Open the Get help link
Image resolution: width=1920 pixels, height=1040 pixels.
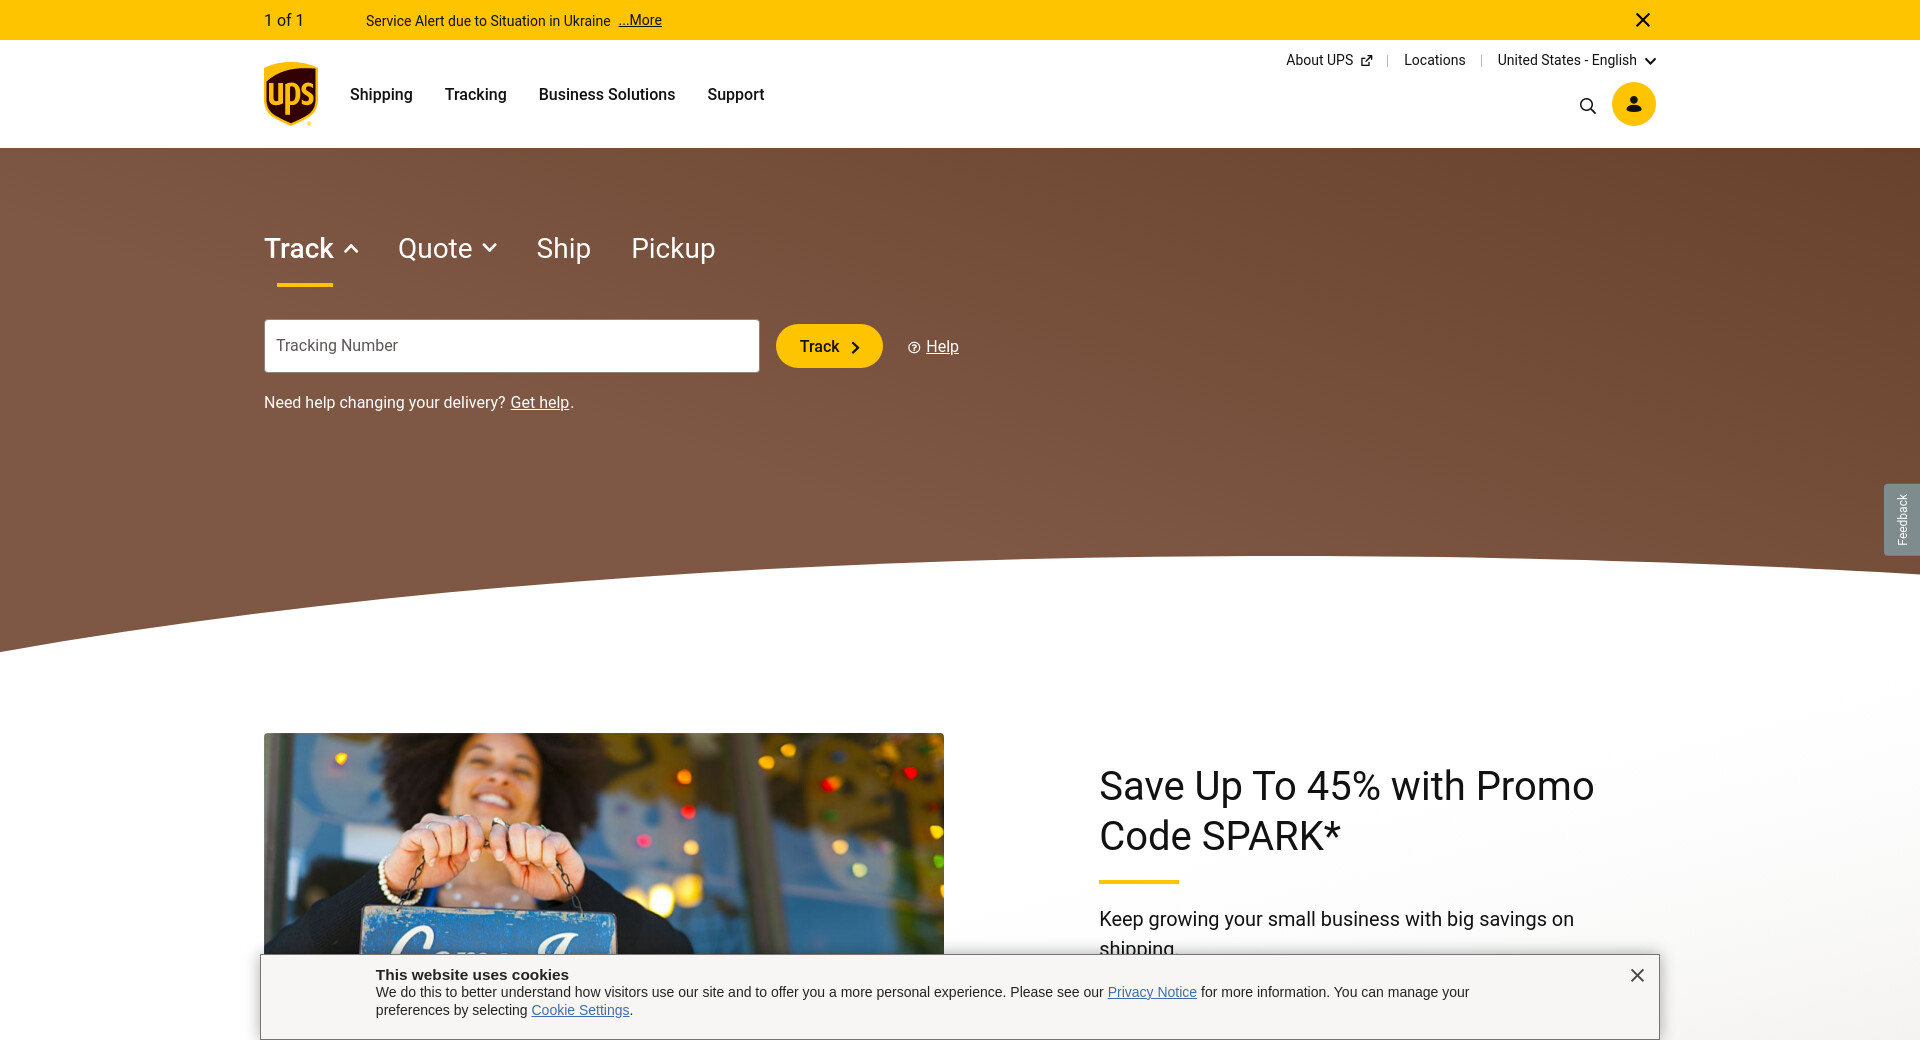tap(540, 402)
